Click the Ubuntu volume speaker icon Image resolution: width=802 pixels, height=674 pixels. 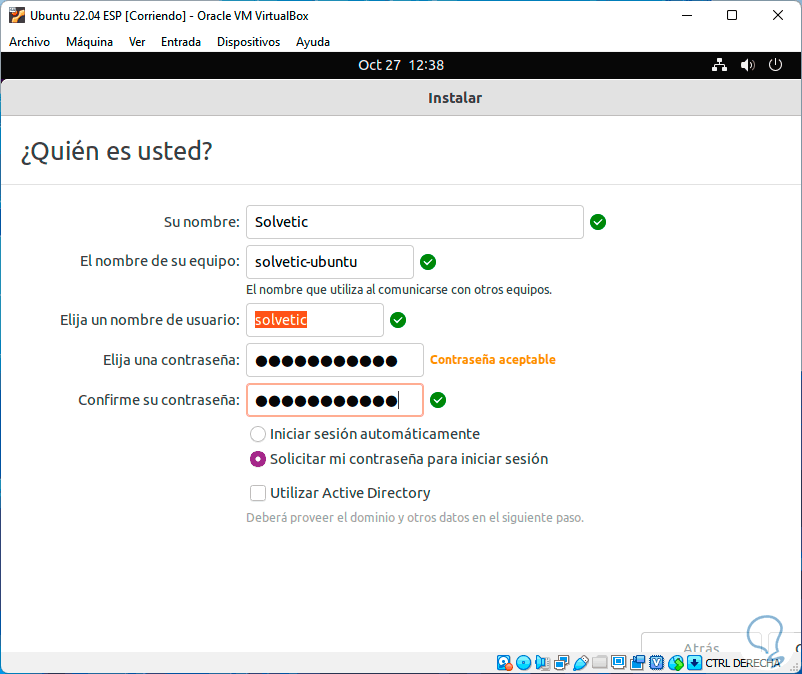[747, 65]
